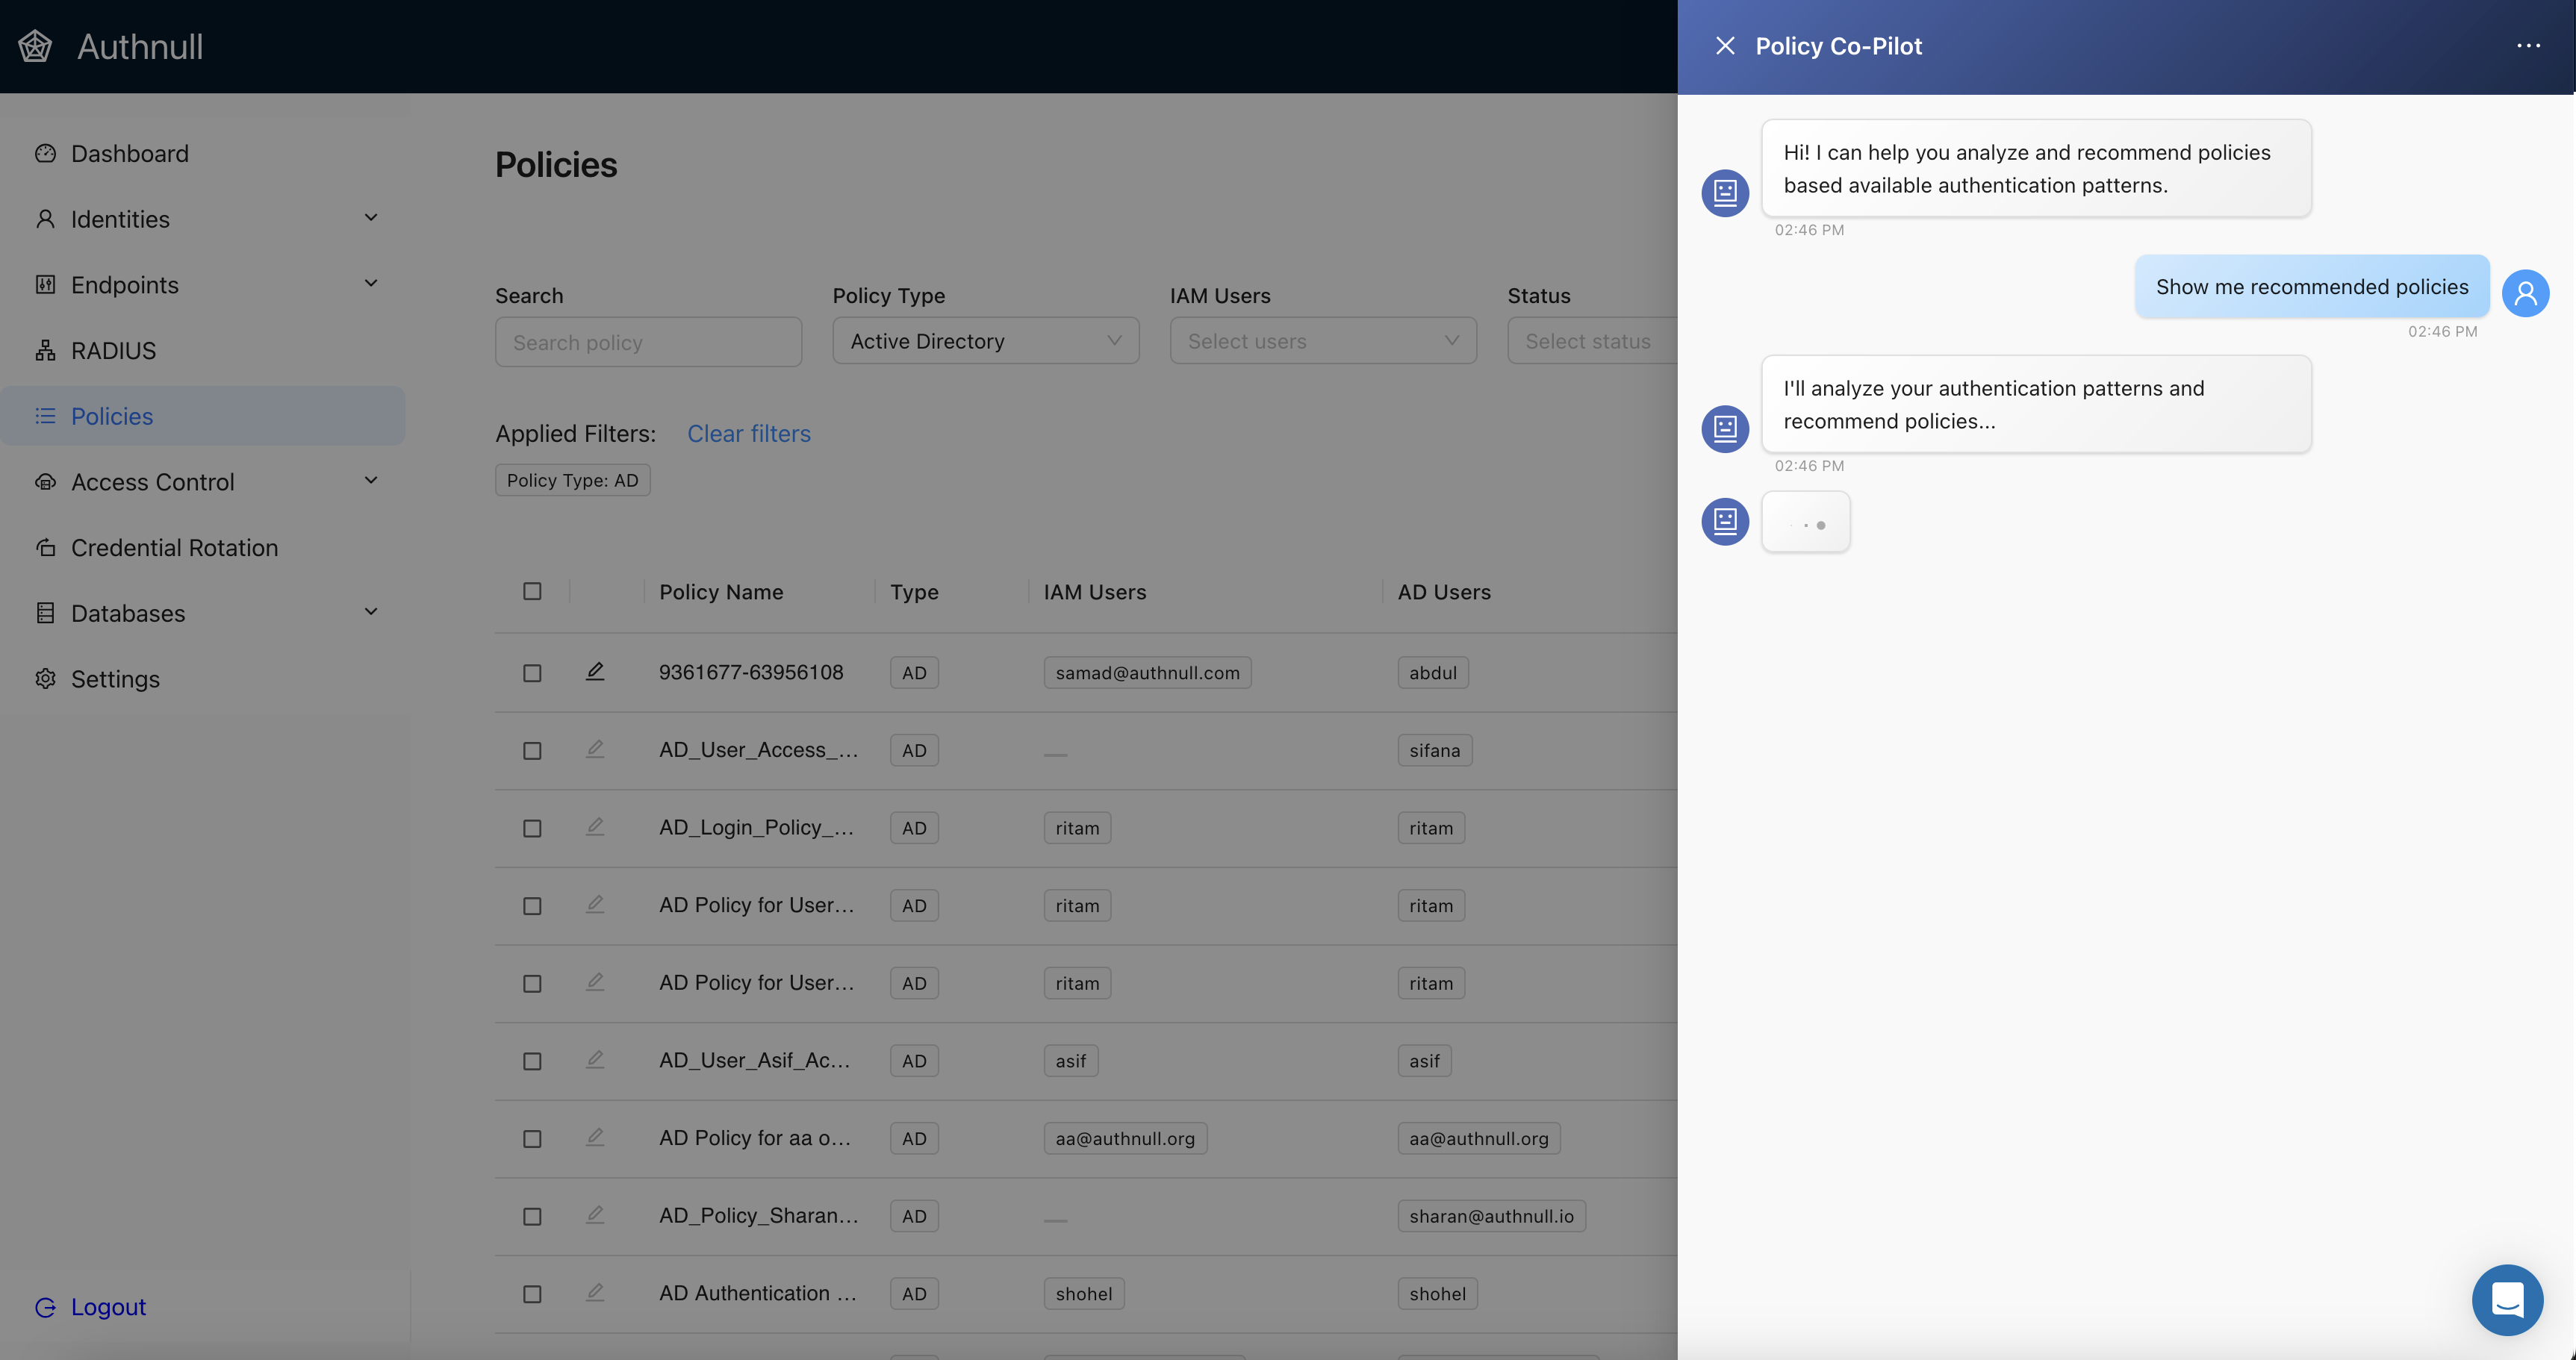2576x1360 pixels.
Task: Go to Credential Rotation in sidebar
Action: click(174, 548)
